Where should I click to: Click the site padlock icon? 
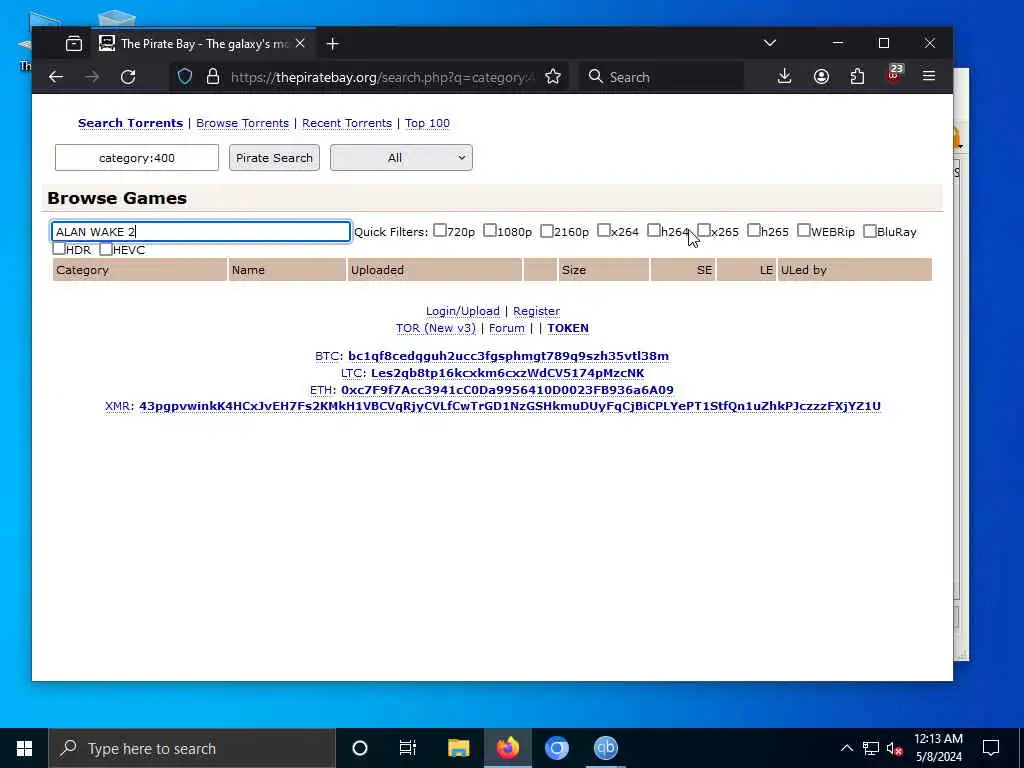pyautogui.click(x=213, y=77)
